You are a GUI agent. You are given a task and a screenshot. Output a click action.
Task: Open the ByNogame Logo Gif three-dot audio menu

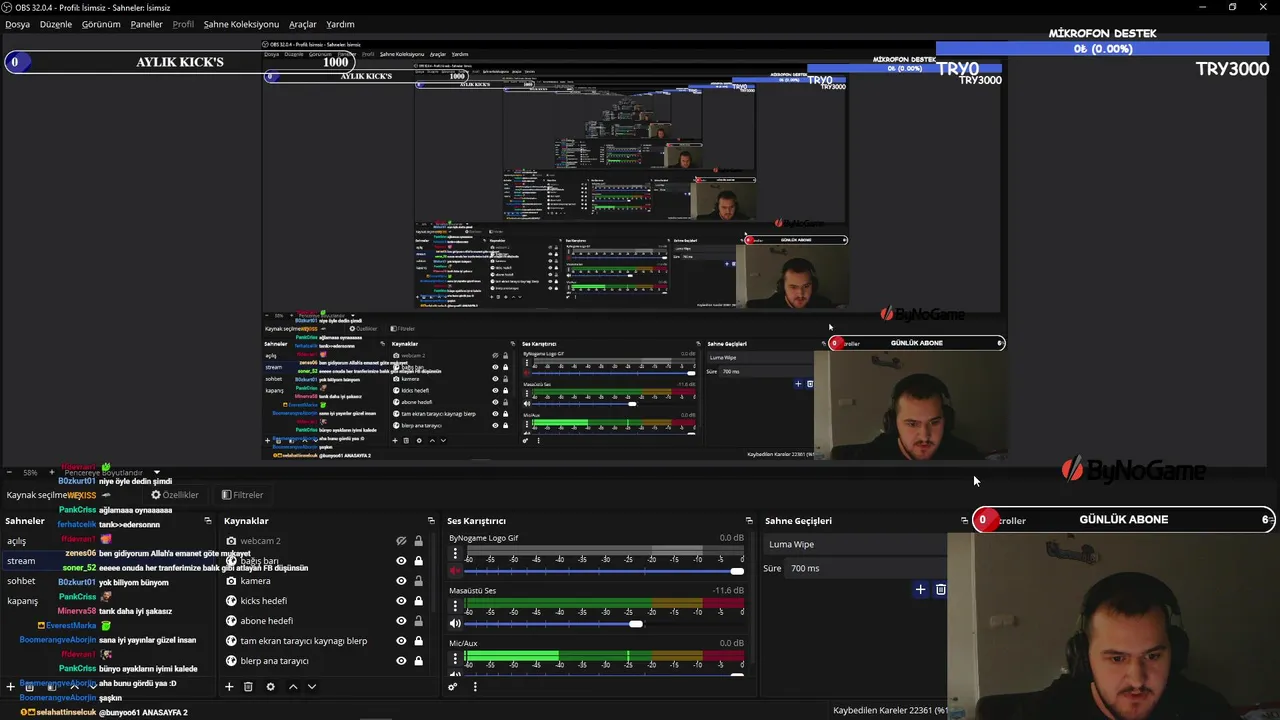point(455,553)
